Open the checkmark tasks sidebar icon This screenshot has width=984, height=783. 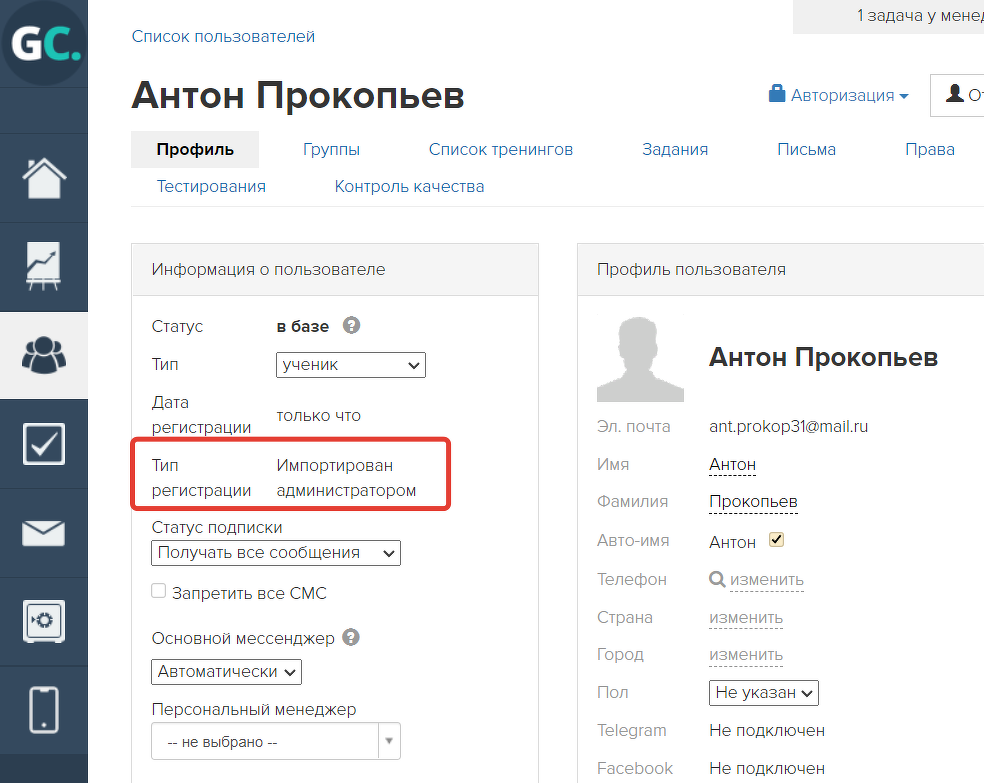tap(44, 444)
